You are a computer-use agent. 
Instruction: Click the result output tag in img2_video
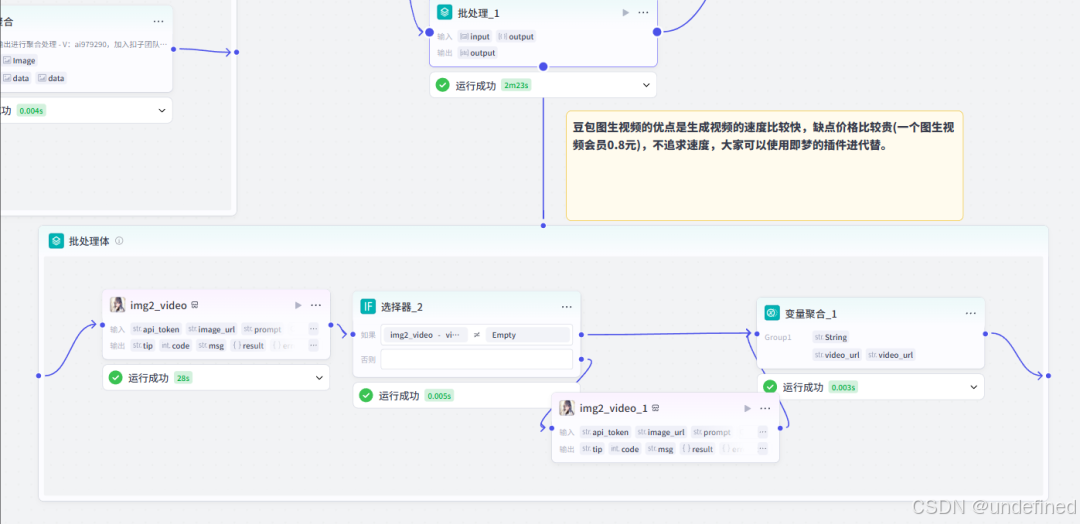(x=249, y=346)
